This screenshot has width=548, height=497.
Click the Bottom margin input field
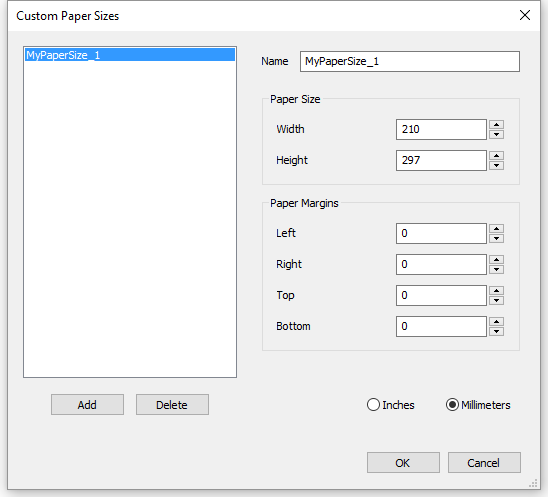(x=441, y=326)
